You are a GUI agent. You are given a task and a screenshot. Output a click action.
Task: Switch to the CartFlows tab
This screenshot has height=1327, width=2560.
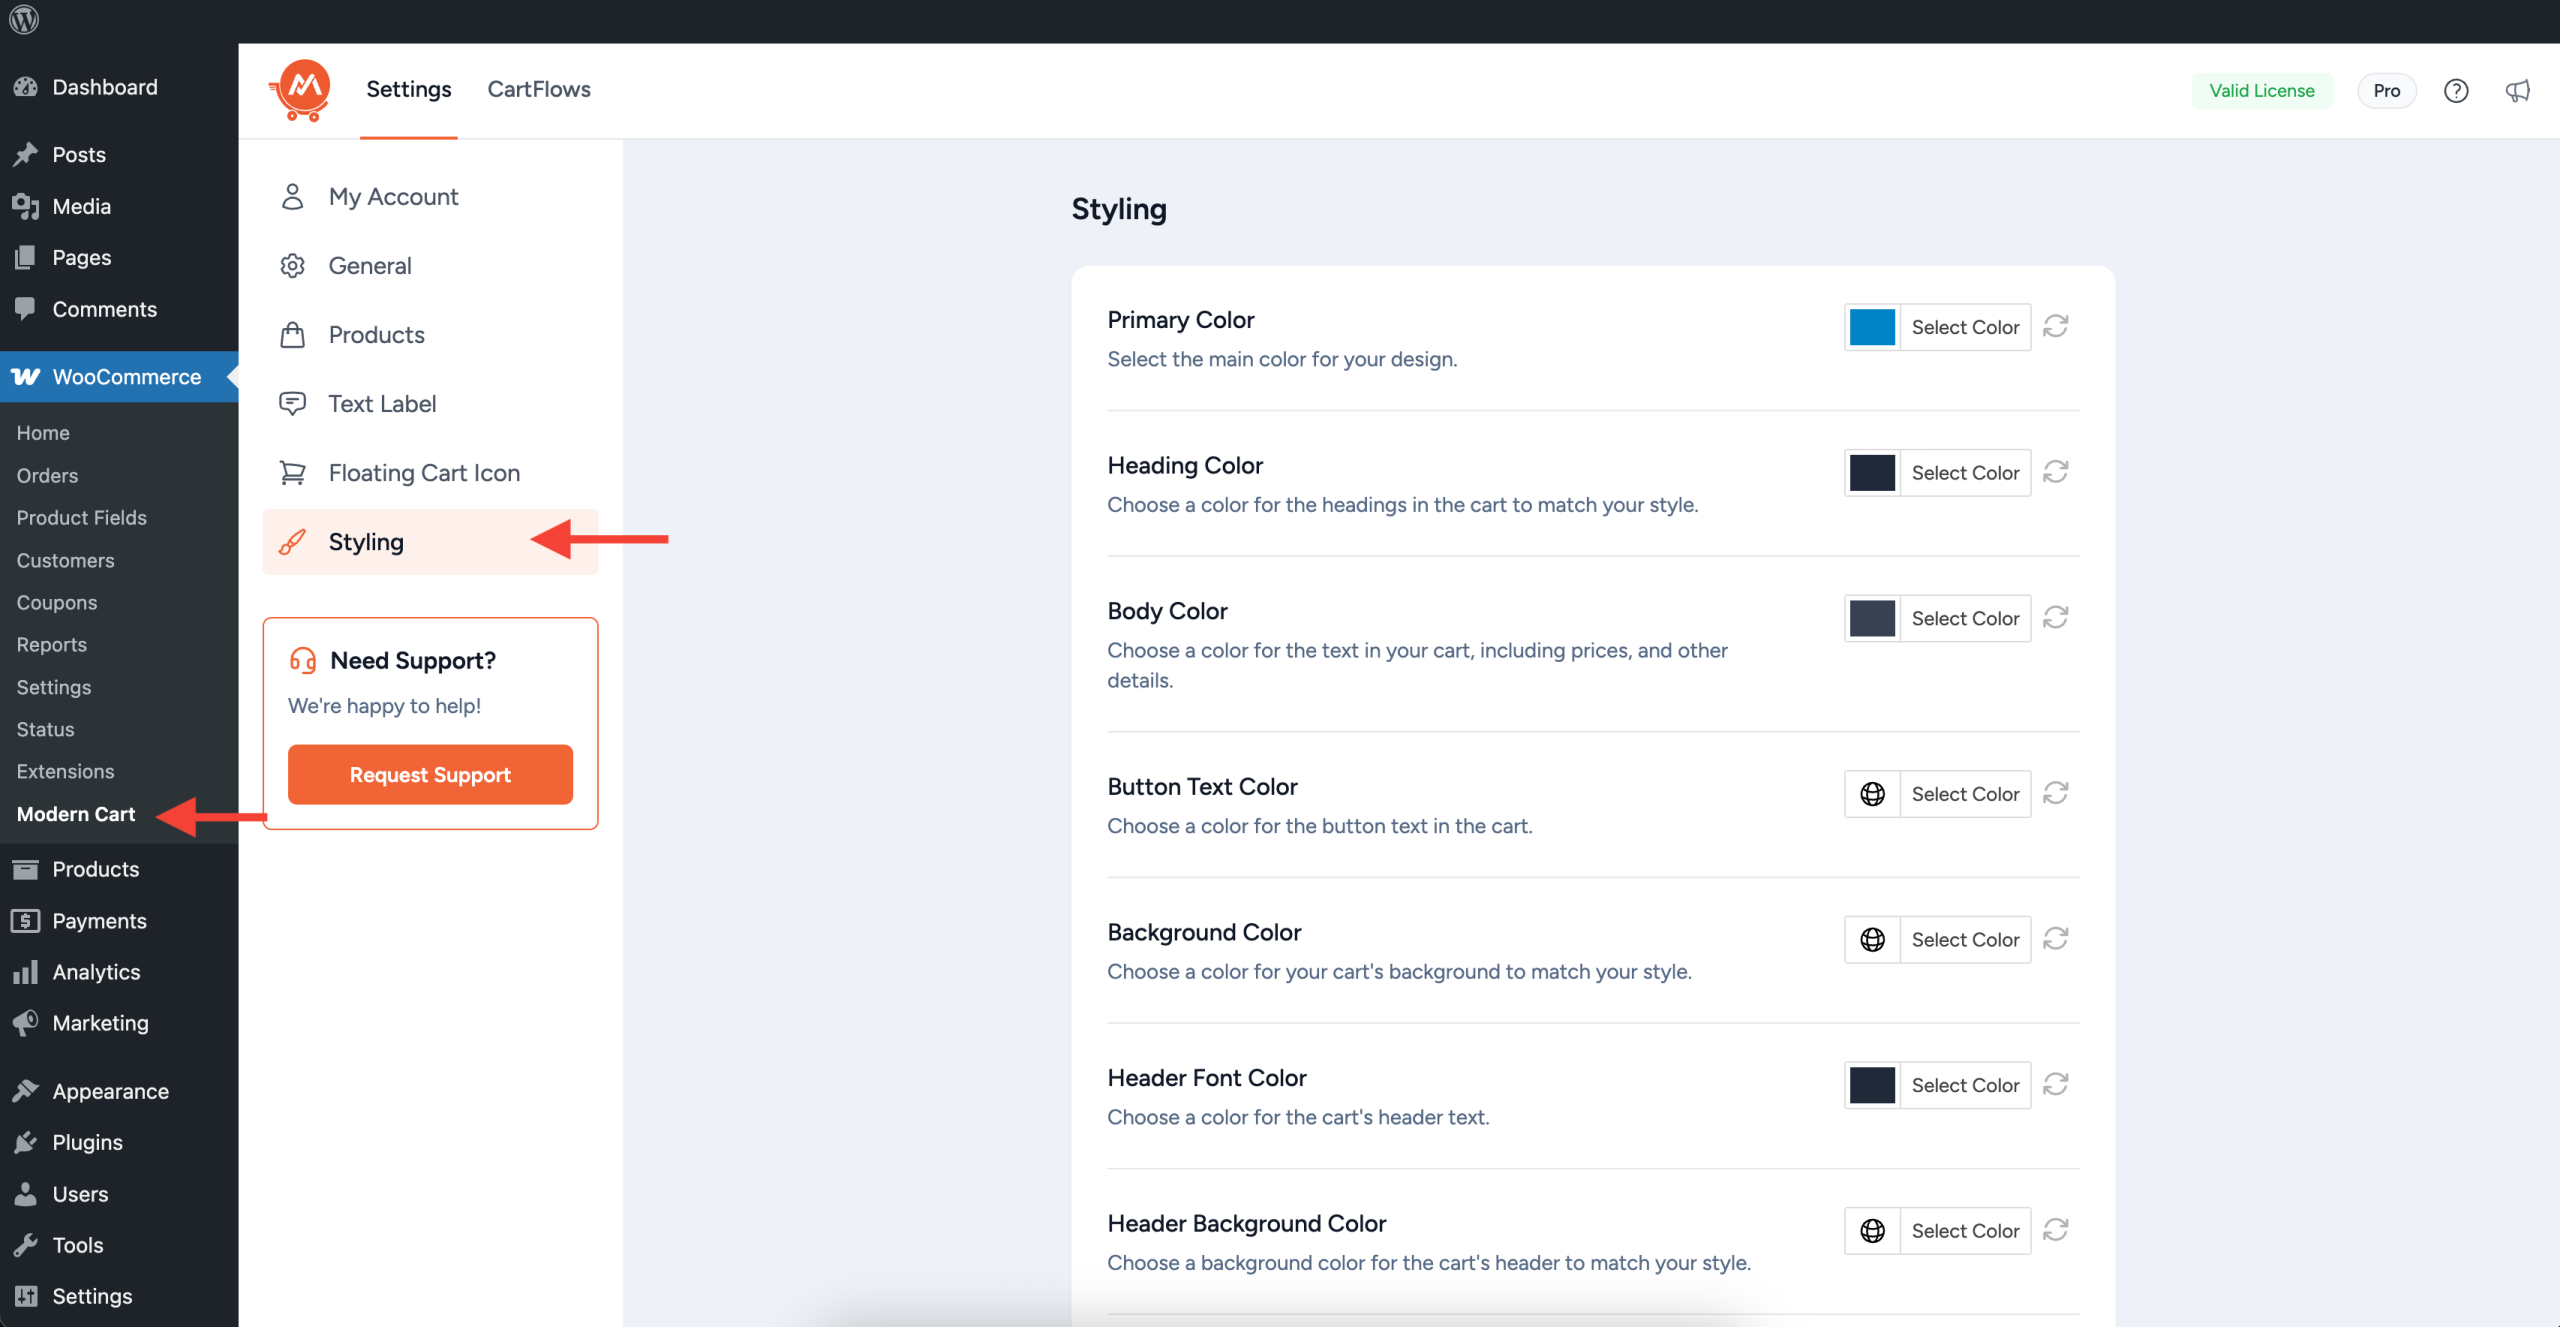pos(539,89)
